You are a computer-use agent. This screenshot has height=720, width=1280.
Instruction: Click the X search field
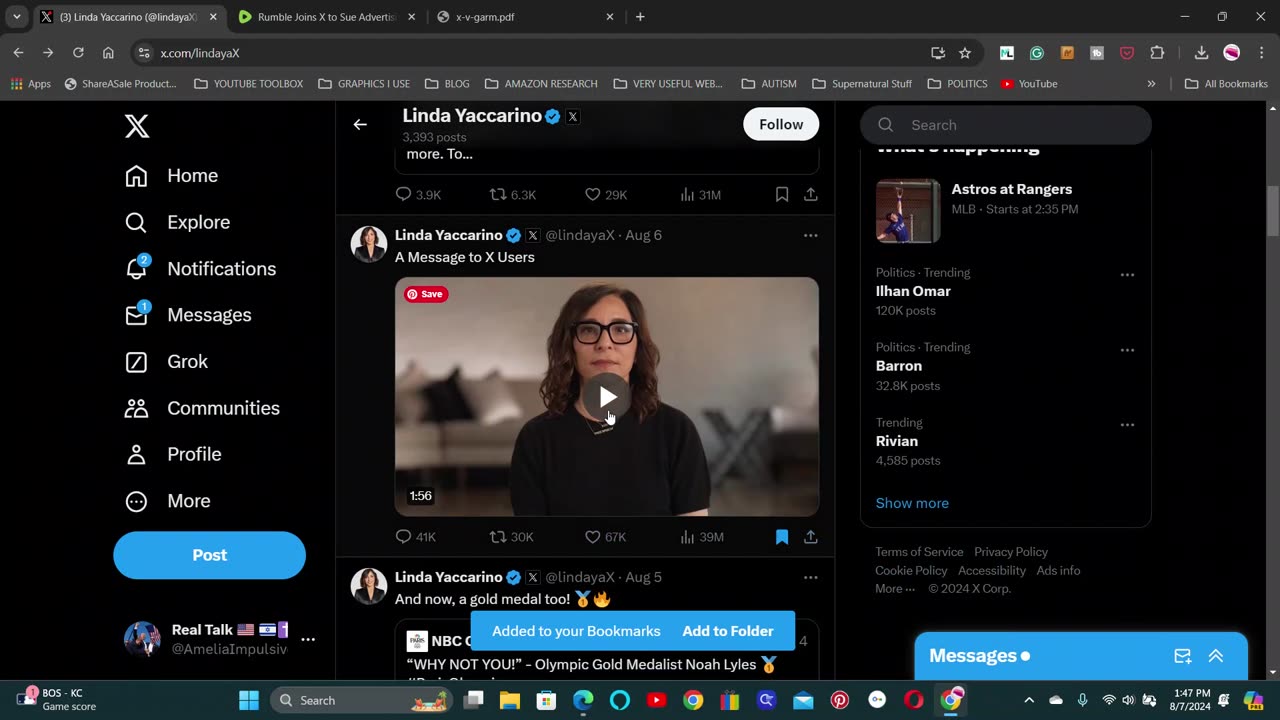[x=1006, y=125]
